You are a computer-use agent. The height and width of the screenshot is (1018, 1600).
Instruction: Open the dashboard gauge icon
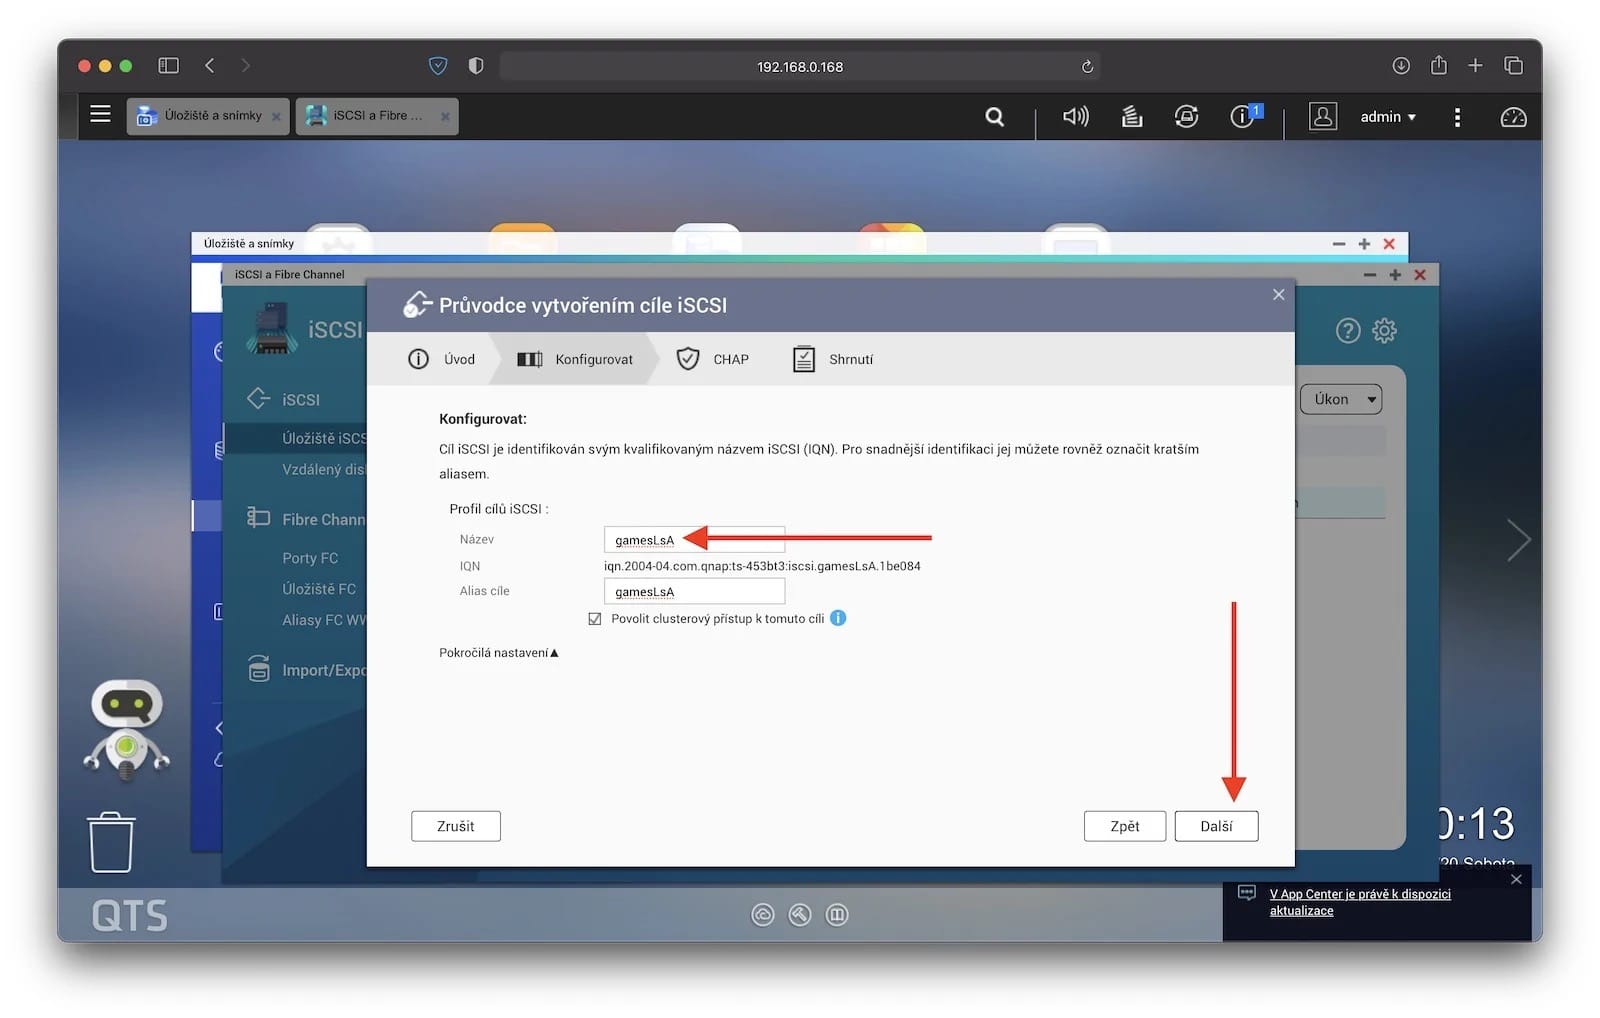pyautogui.click(x=1513, y=117)
